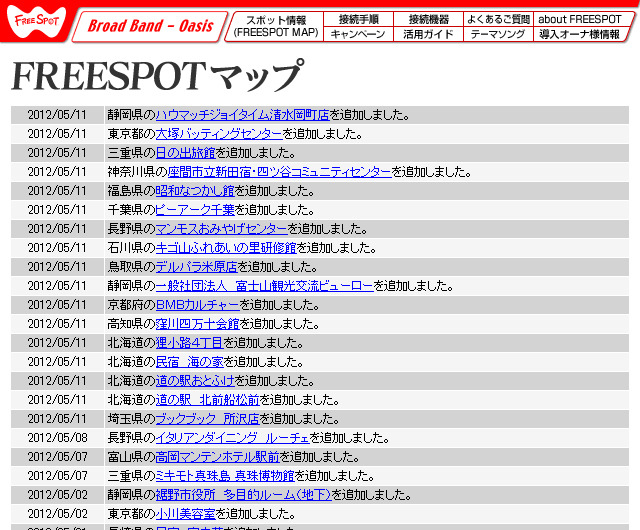Open the テーマソング menu item
Image resolution: width=640 pixels, height=530 pixels.
click(x=498, y=34)
